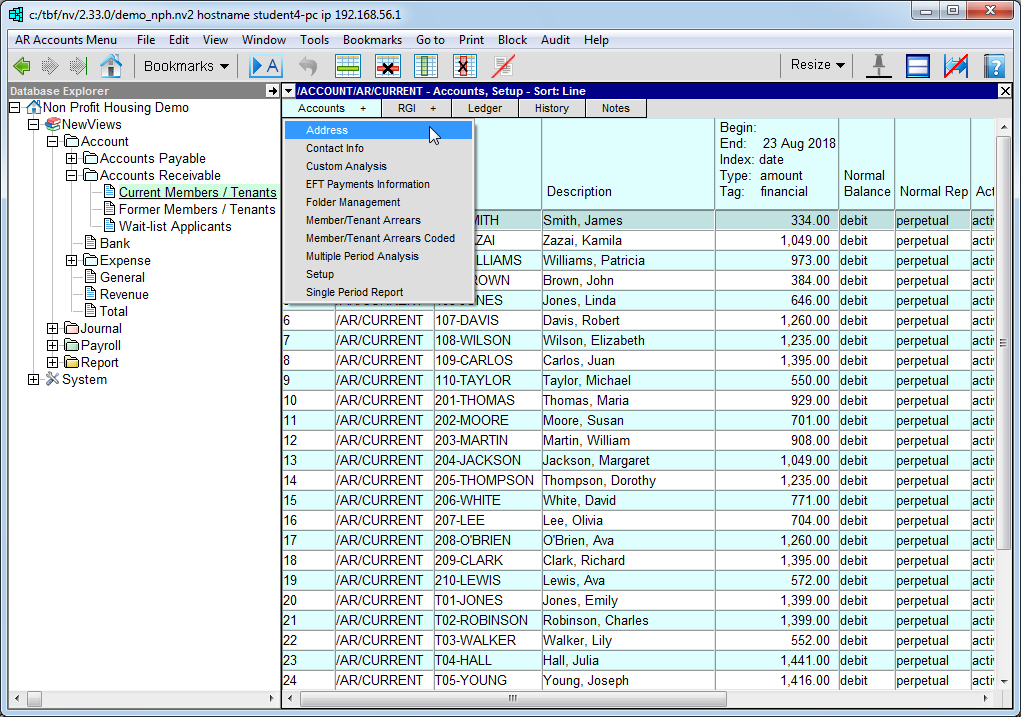
Task: Click the pin icon in toolbar
Action: (879, 66)
